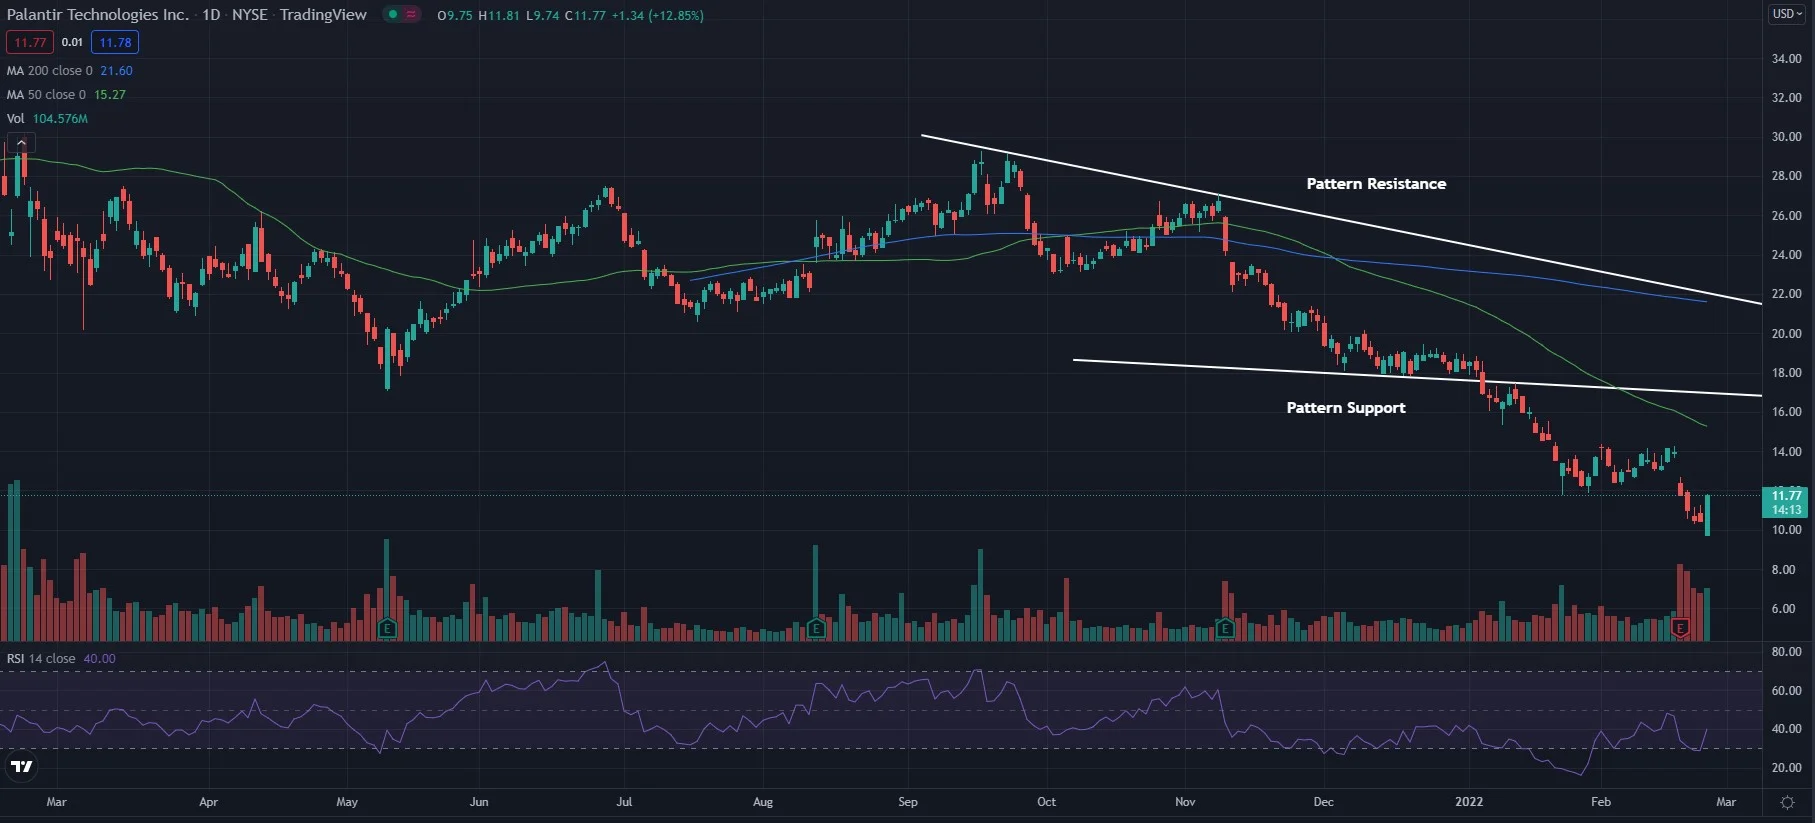Open the May earnings E marker

387,628
